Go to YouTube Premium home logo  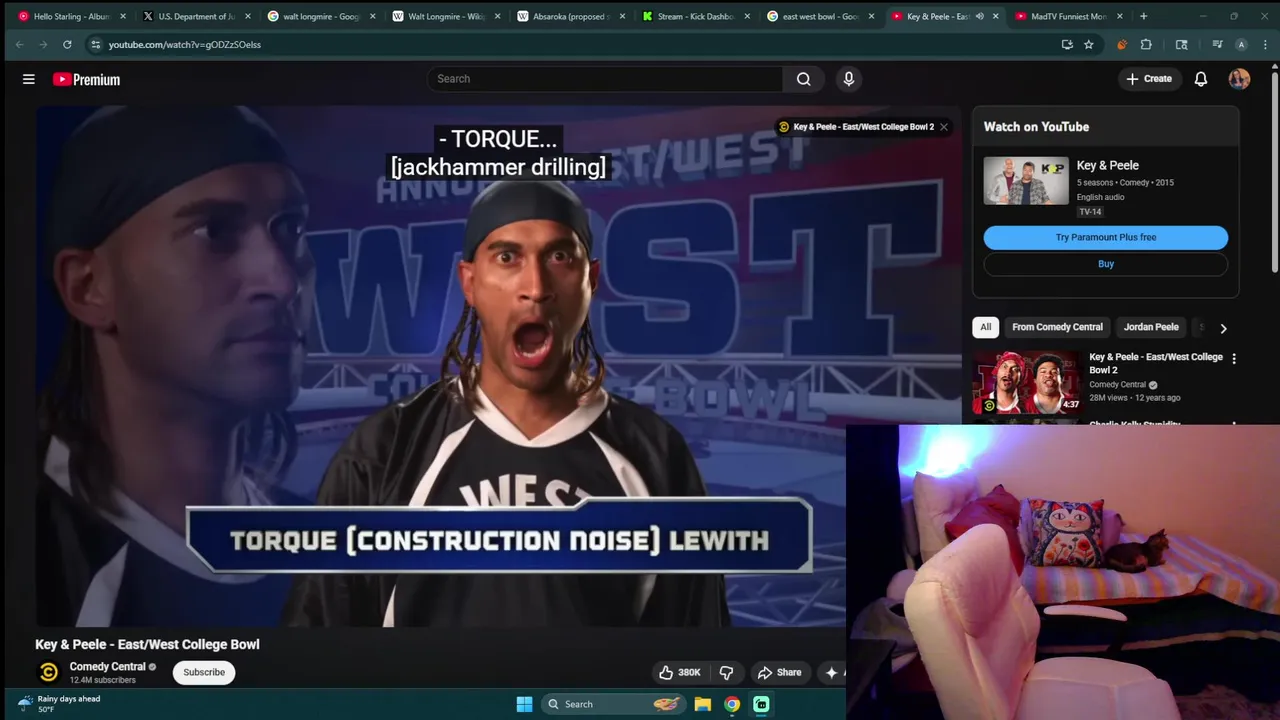pyautogui.click(x=87, y=79)
